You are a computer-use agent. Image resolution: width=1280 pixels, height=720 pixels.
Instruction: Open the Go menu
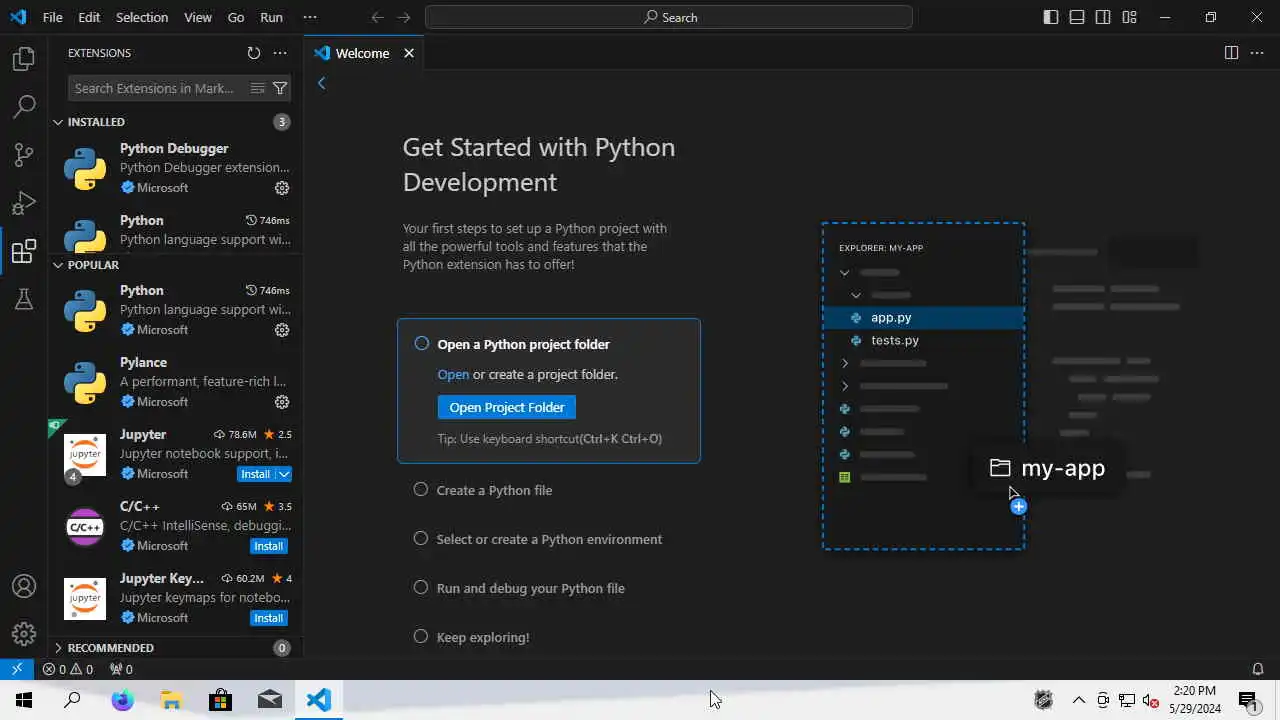[x=236, y=17]
